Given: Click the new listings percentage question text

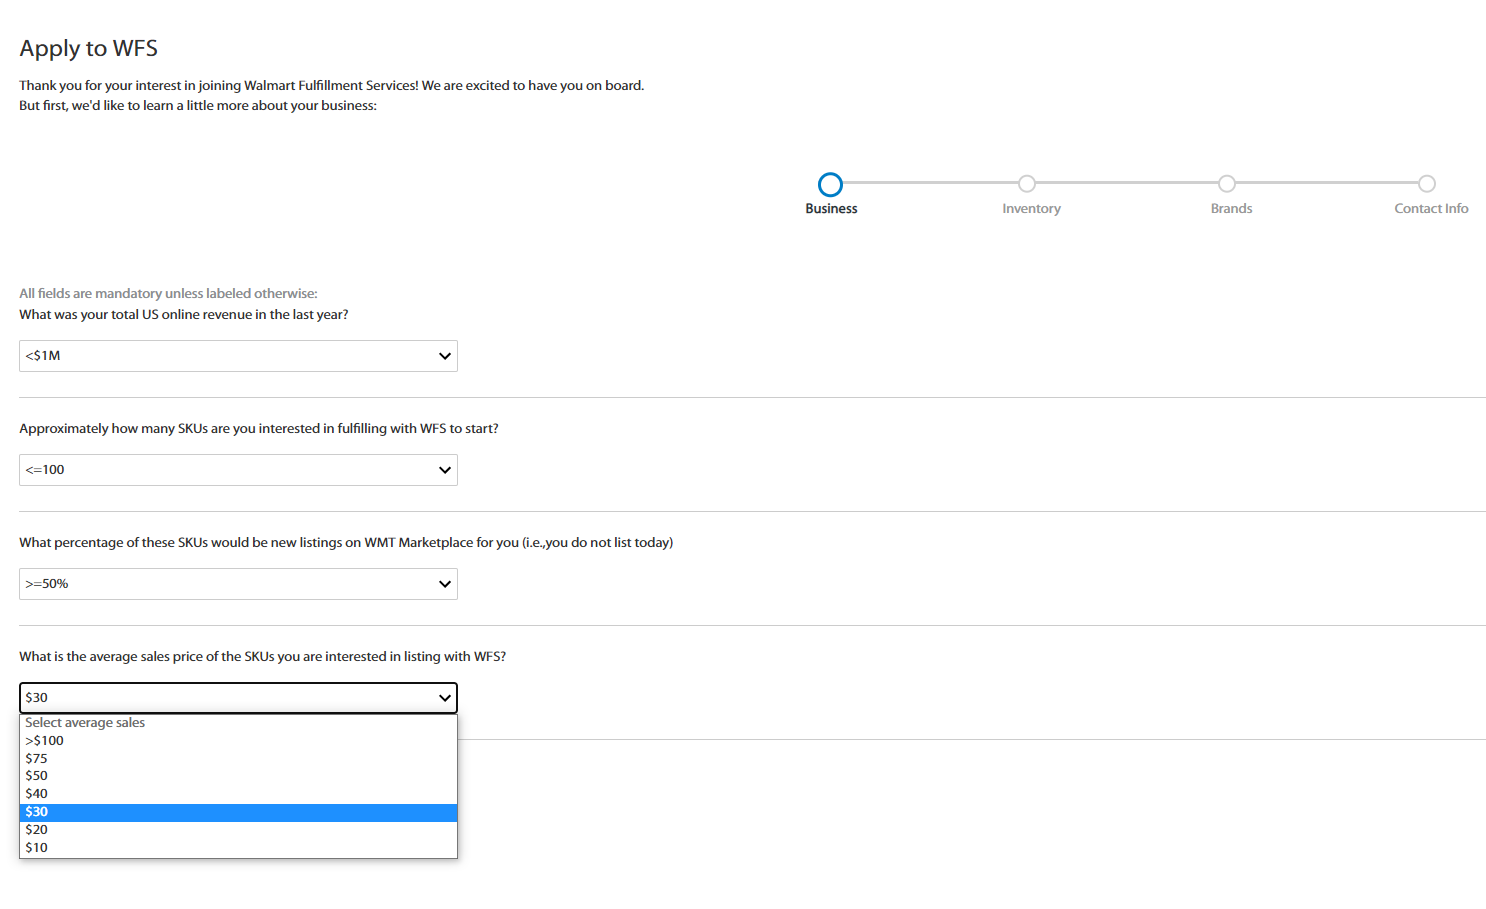Looking at the screenshot, I should [x=346, y=543].
